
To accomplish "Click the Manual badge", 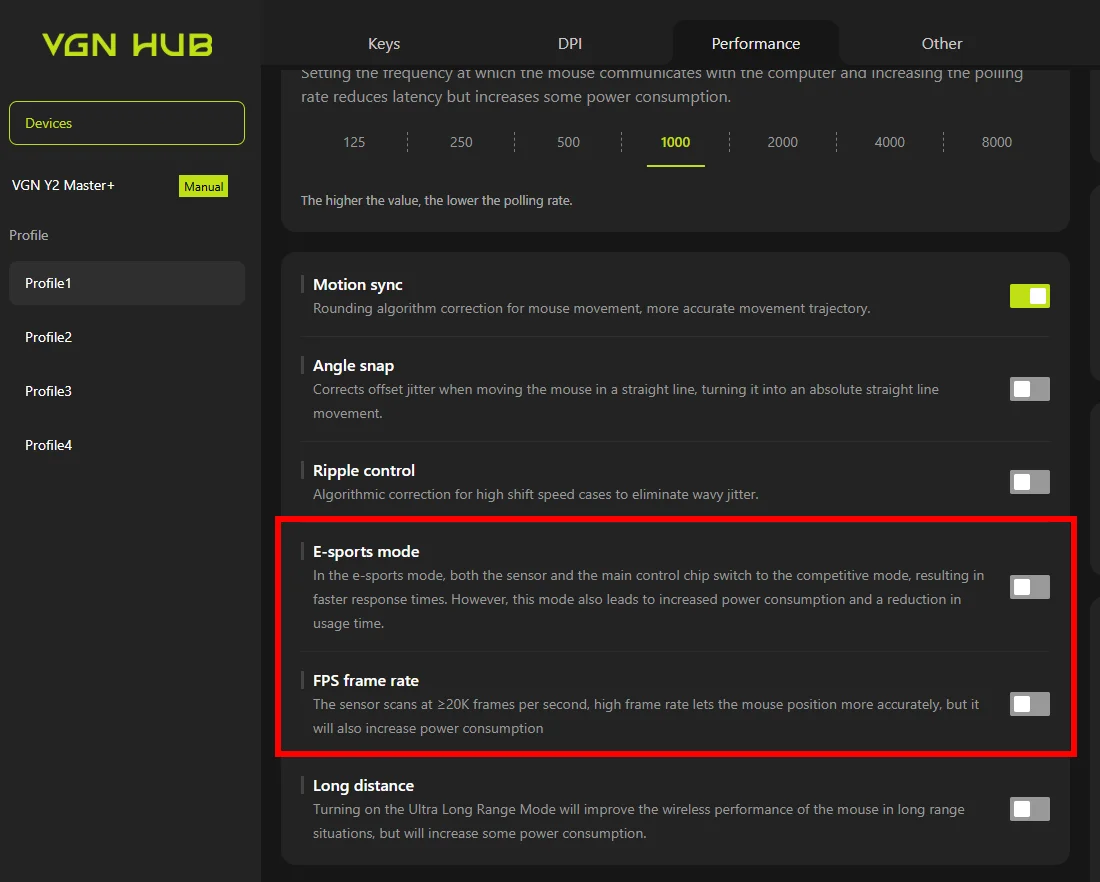I will point(203,186).
